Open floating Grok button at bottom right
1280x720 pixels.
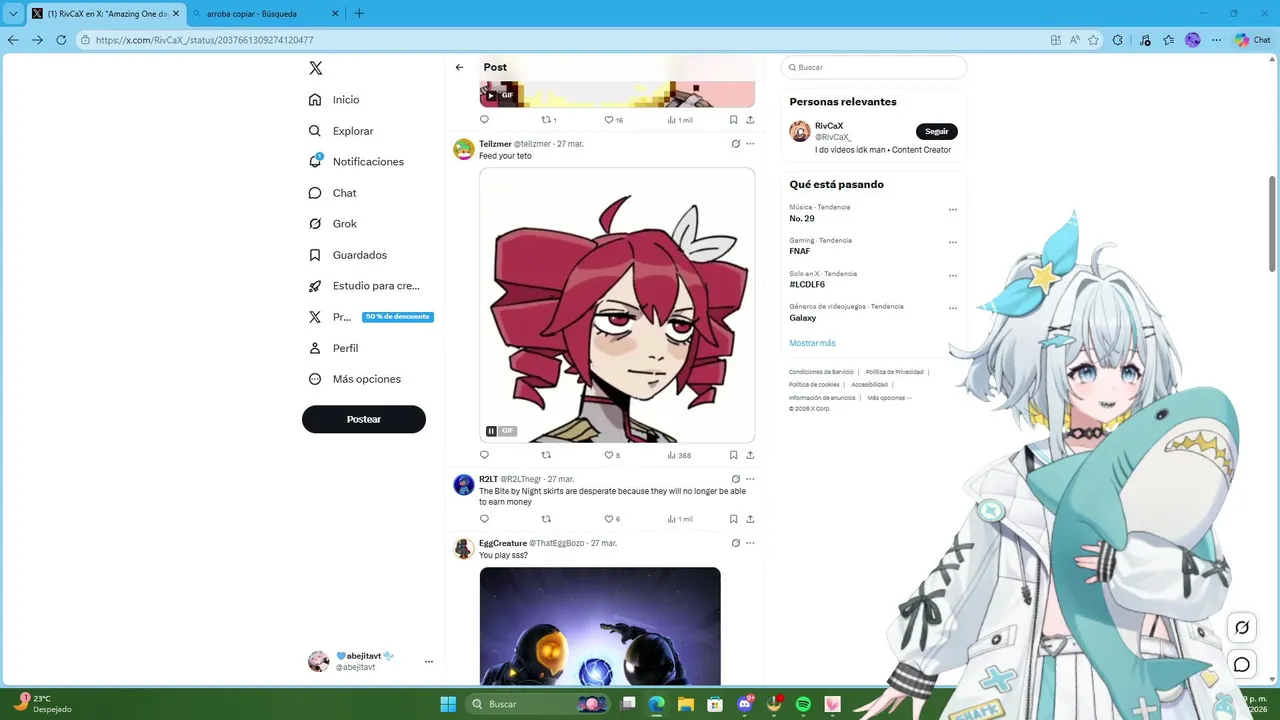[1242, 628]
